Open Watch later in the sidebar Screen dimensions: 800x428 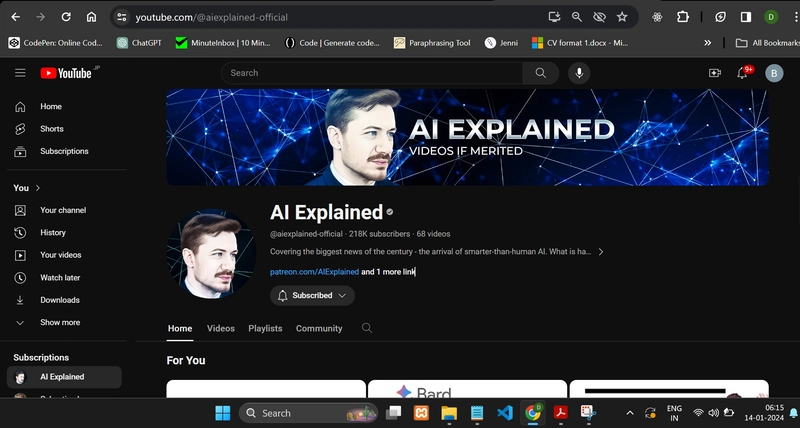click(64, 278)
